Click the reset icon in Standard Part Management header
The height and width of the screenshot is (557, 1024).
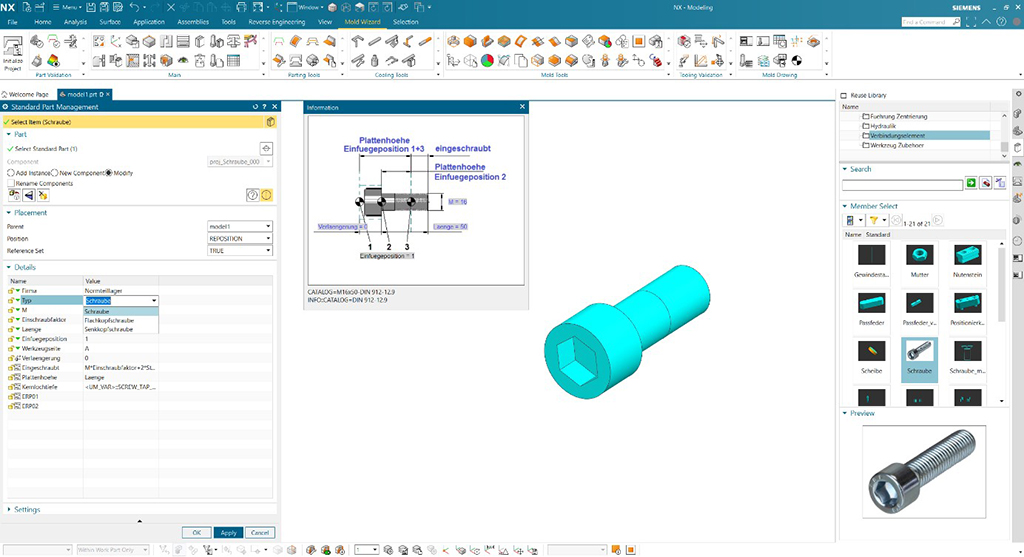pos(255,106)
